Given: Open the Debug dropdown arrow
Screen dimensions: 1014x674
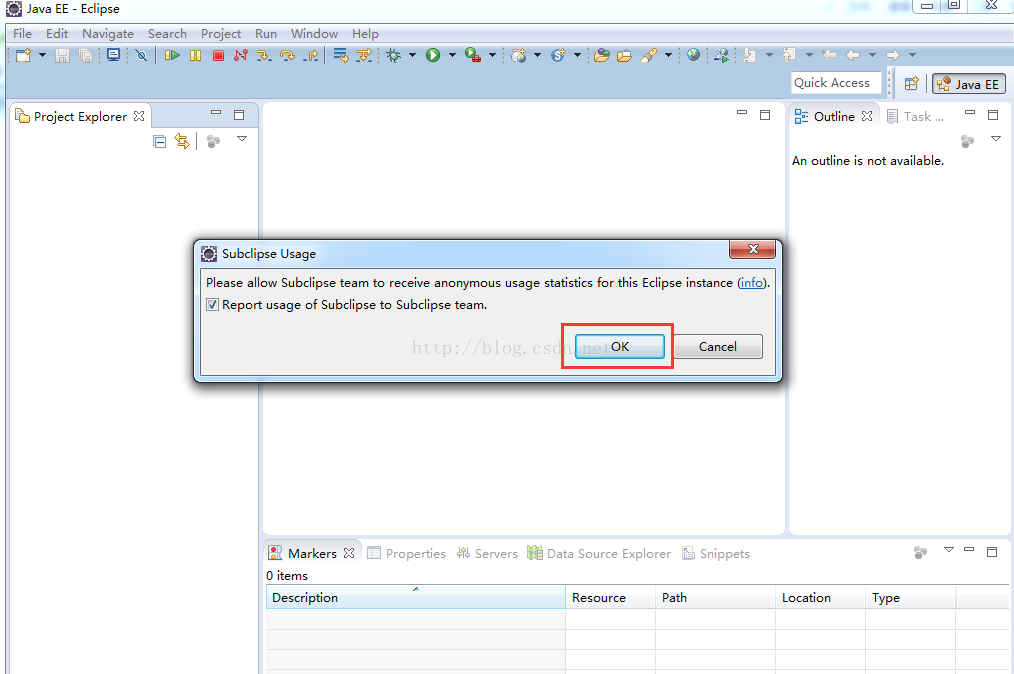Looking at the screenshot, I should (x=412, y=56).
